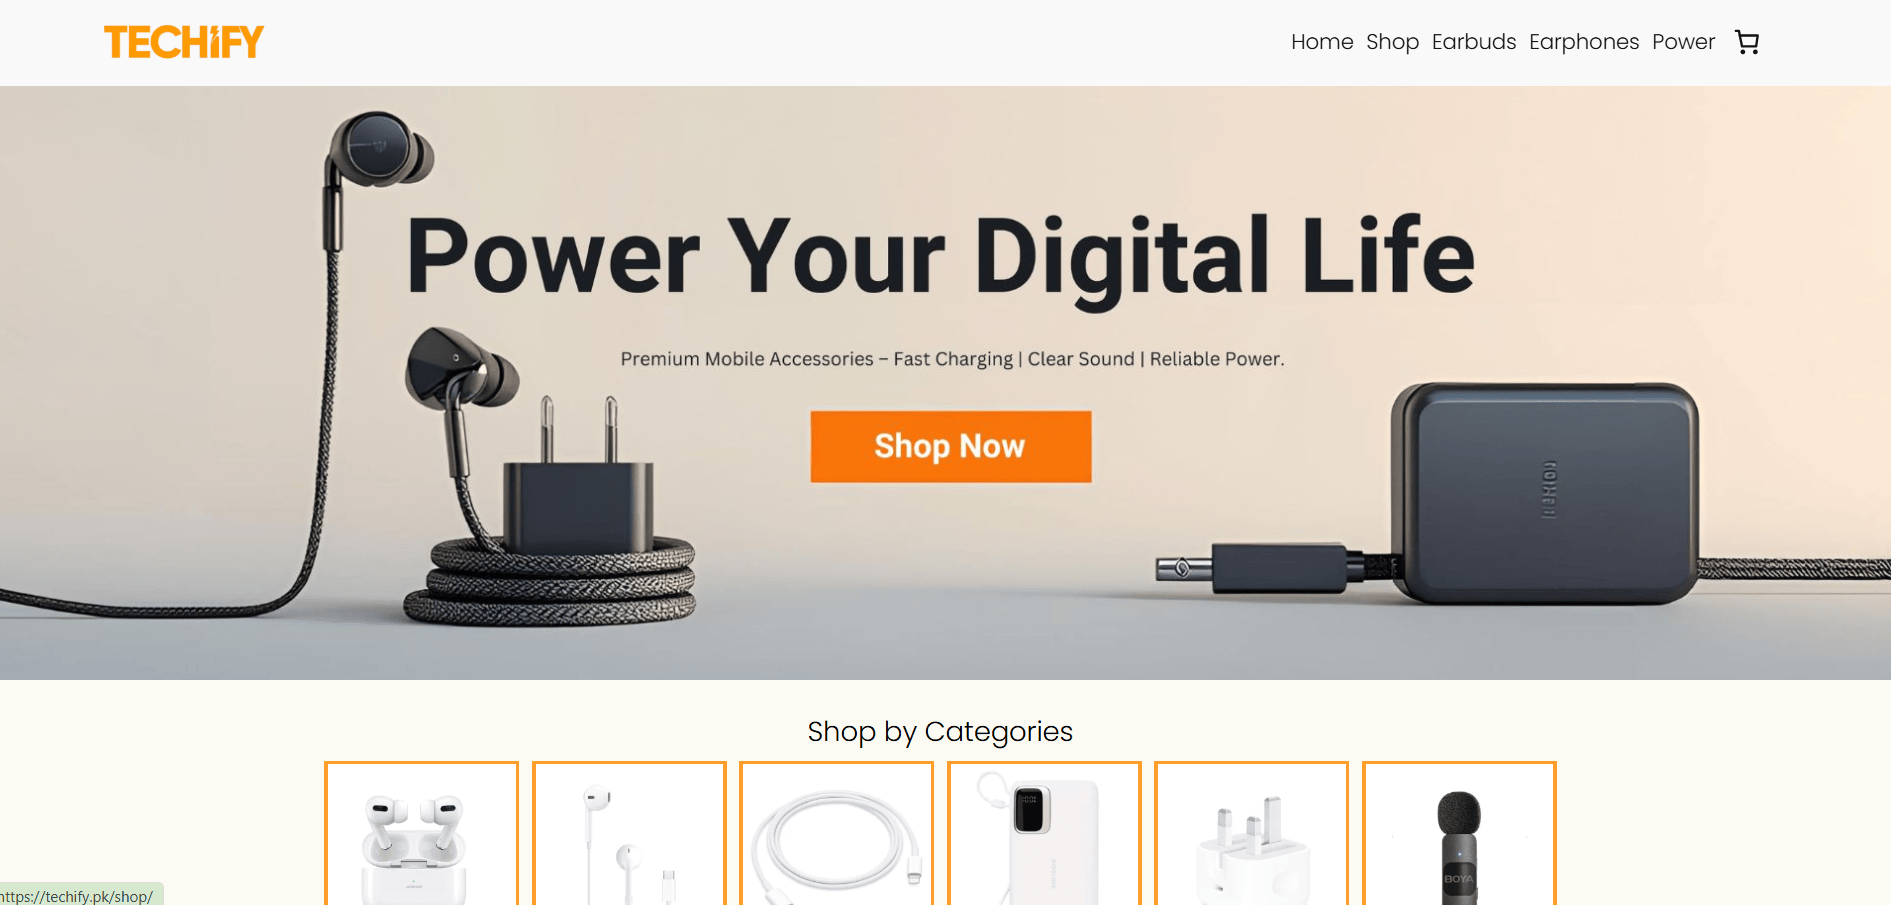Image resolution: width=1891 pixels, height=905 pixels.
Task: Open the AirPods earbuds category tile
Action: click(421, 834)
